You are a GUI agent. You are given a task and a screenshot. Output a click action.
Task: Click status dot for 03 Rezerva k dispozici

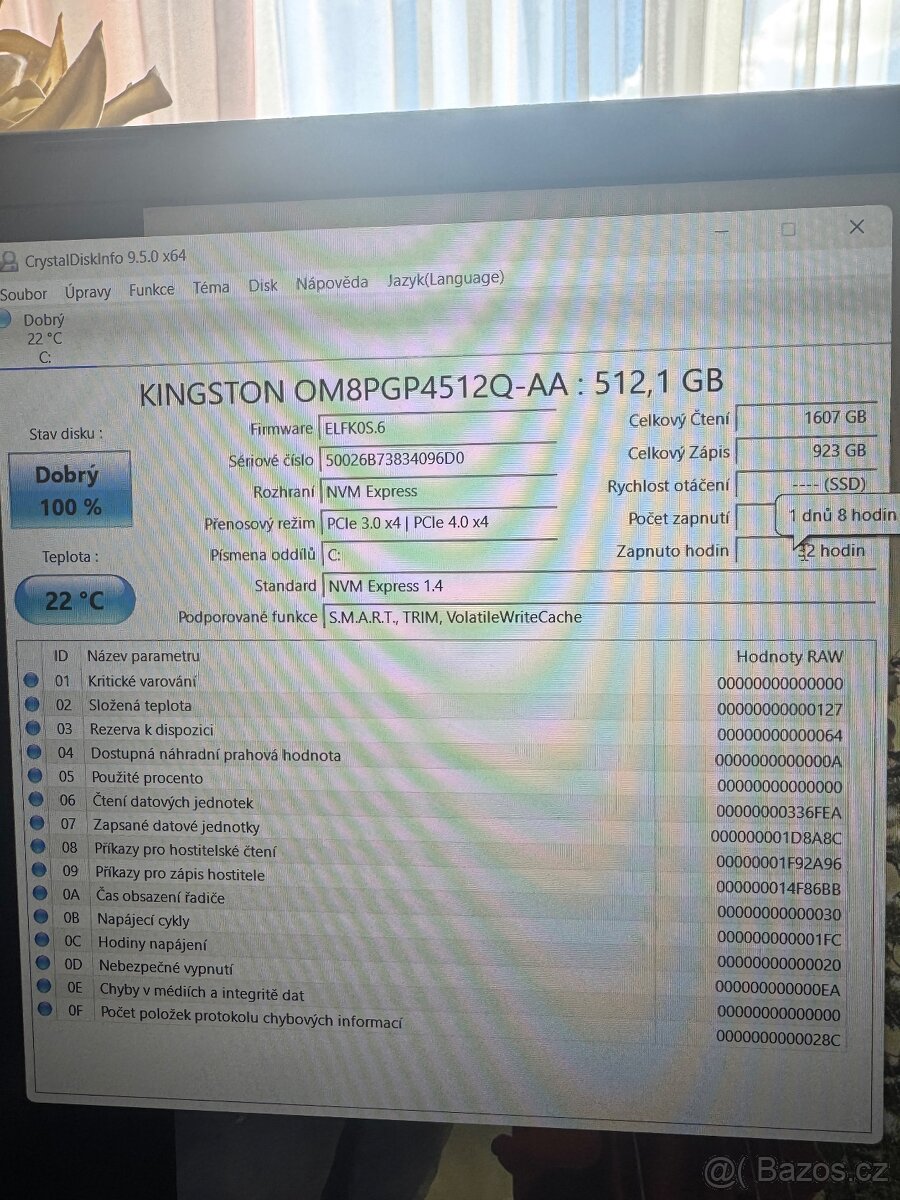click(x=32, y=729)
